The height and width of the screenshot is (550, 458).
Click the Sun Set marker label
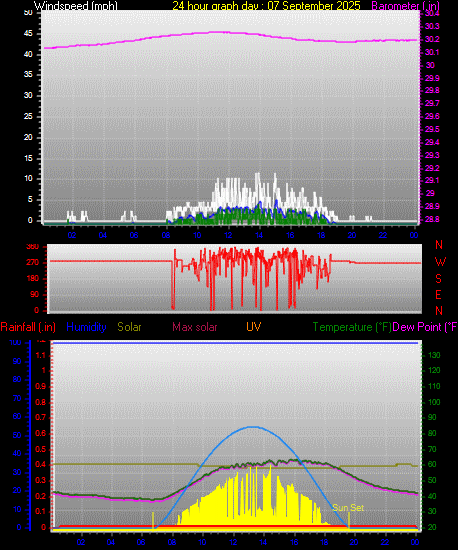348,508
